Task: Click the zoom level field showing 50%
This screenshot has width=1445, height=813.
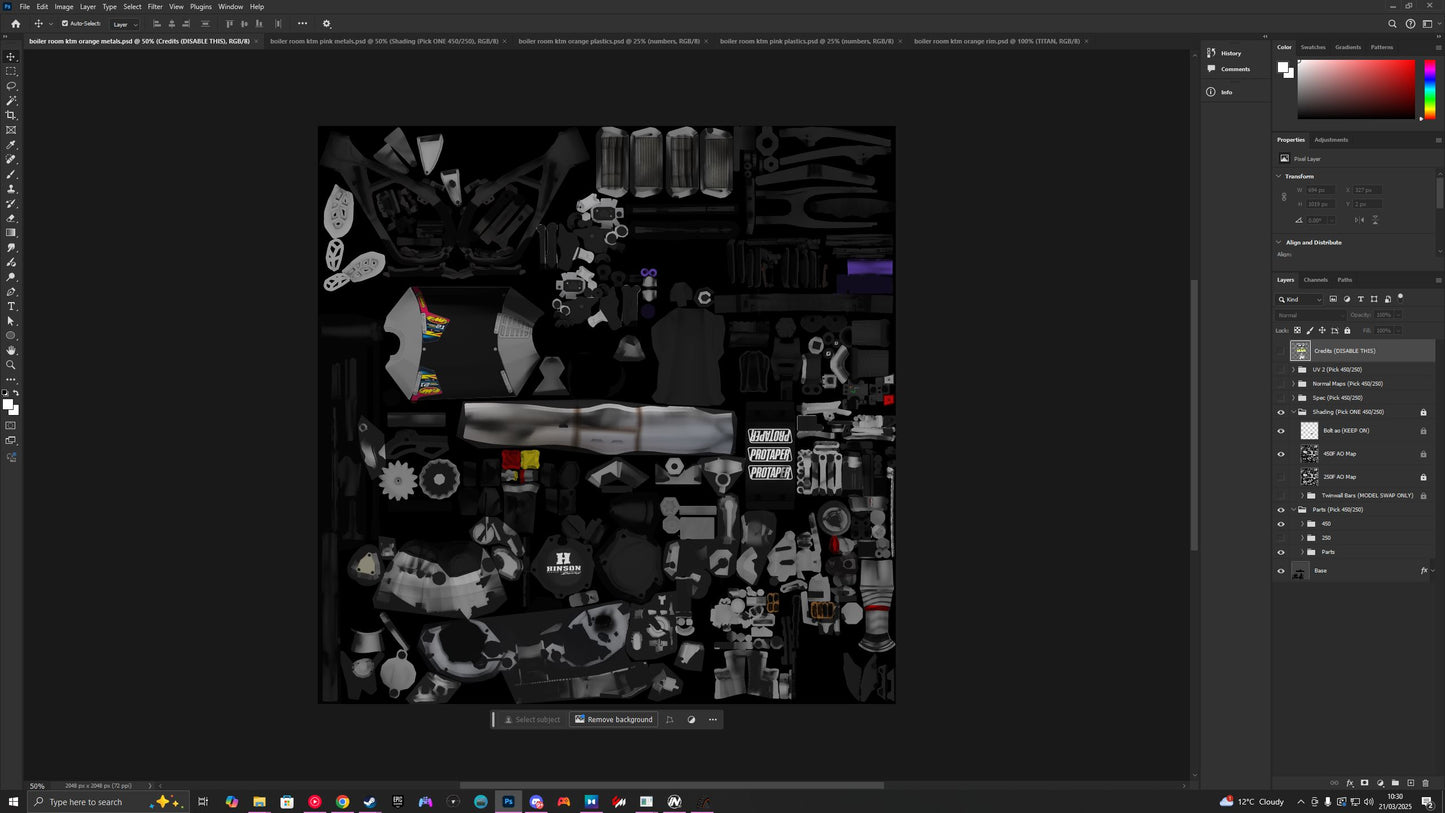Action: [38, 786]
